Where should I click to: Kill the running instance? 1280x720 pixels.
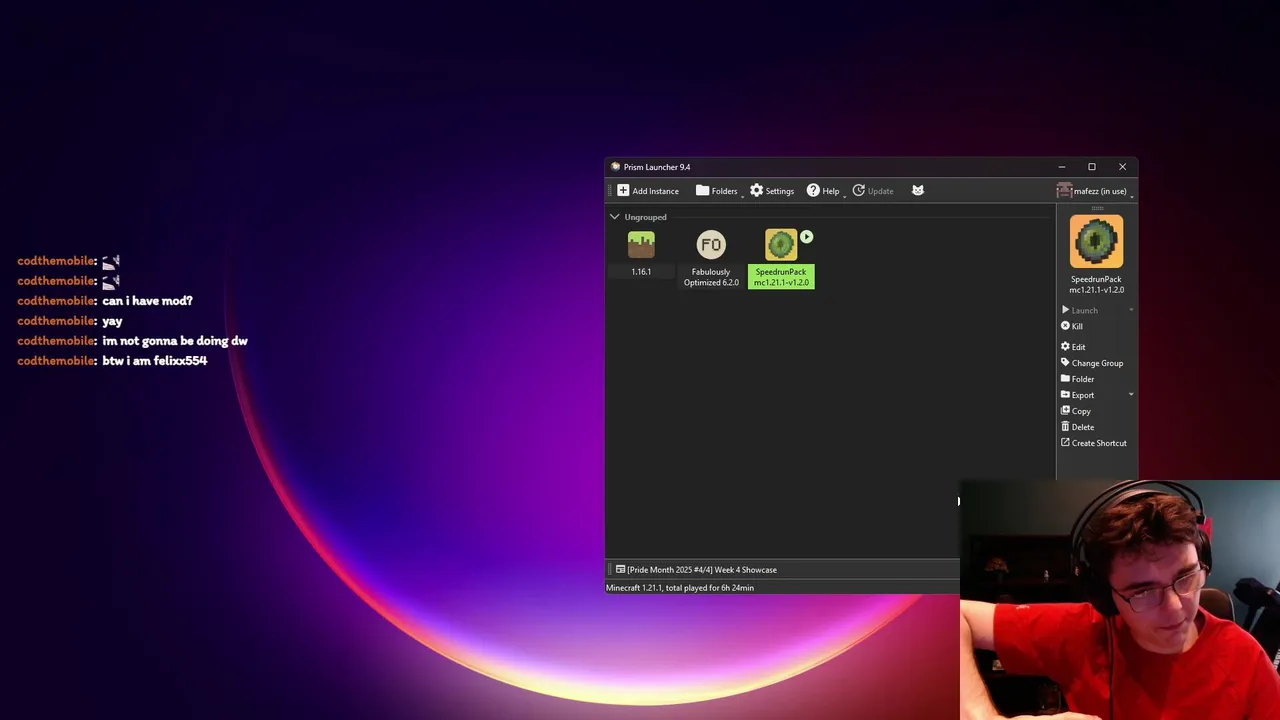[1072, 326]
